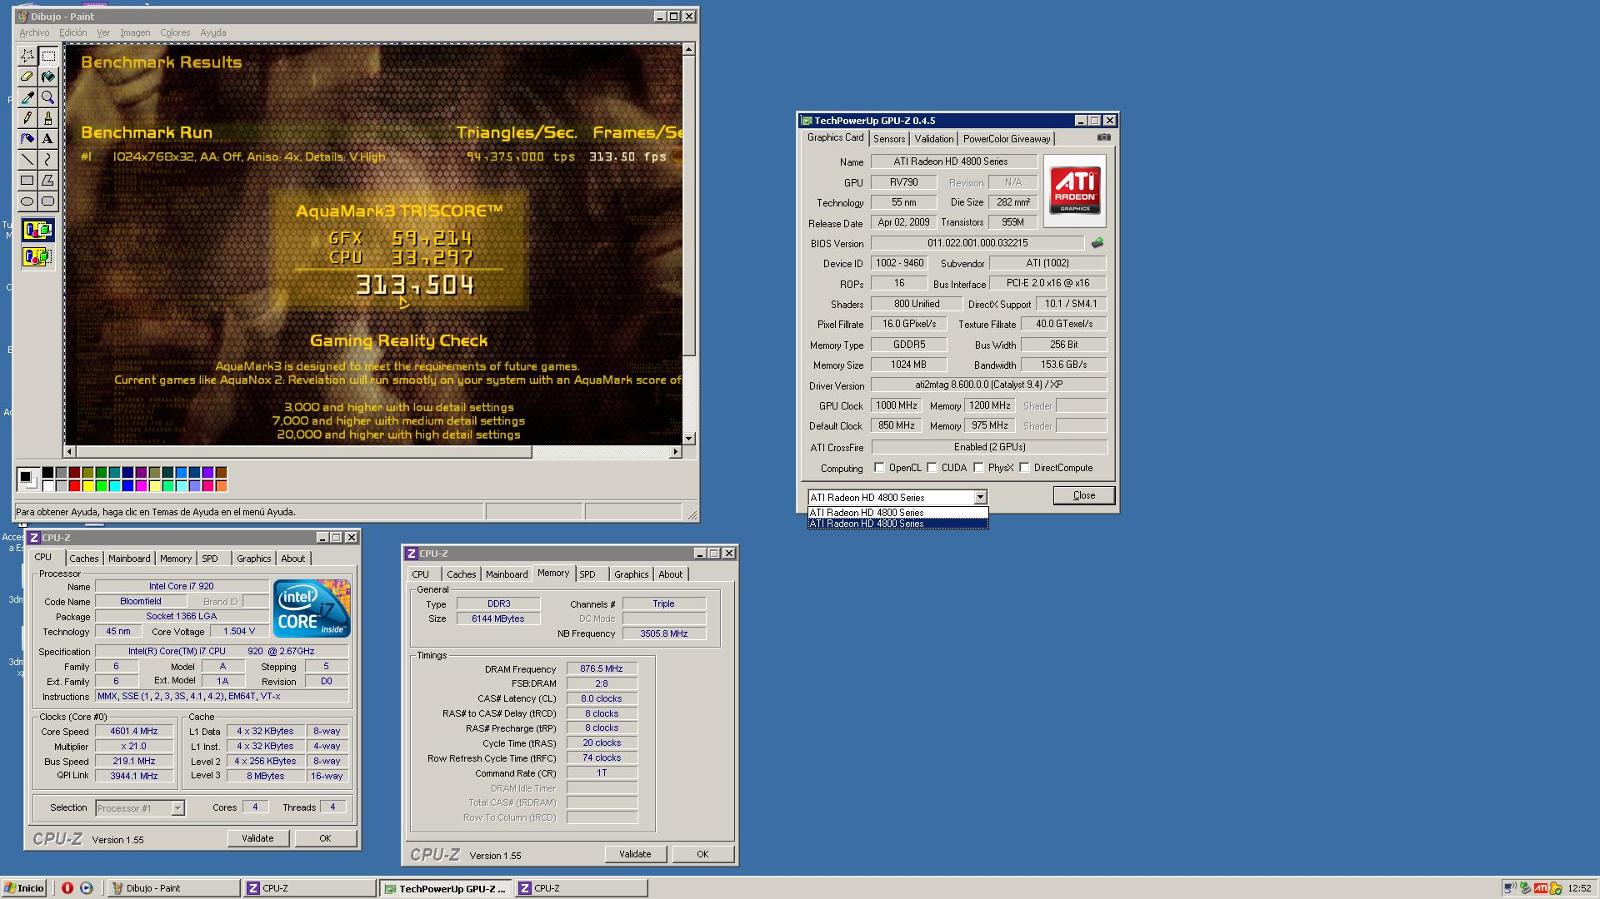Open the SPD tab in the memory CPU-Z window

(x=587, y=574)
